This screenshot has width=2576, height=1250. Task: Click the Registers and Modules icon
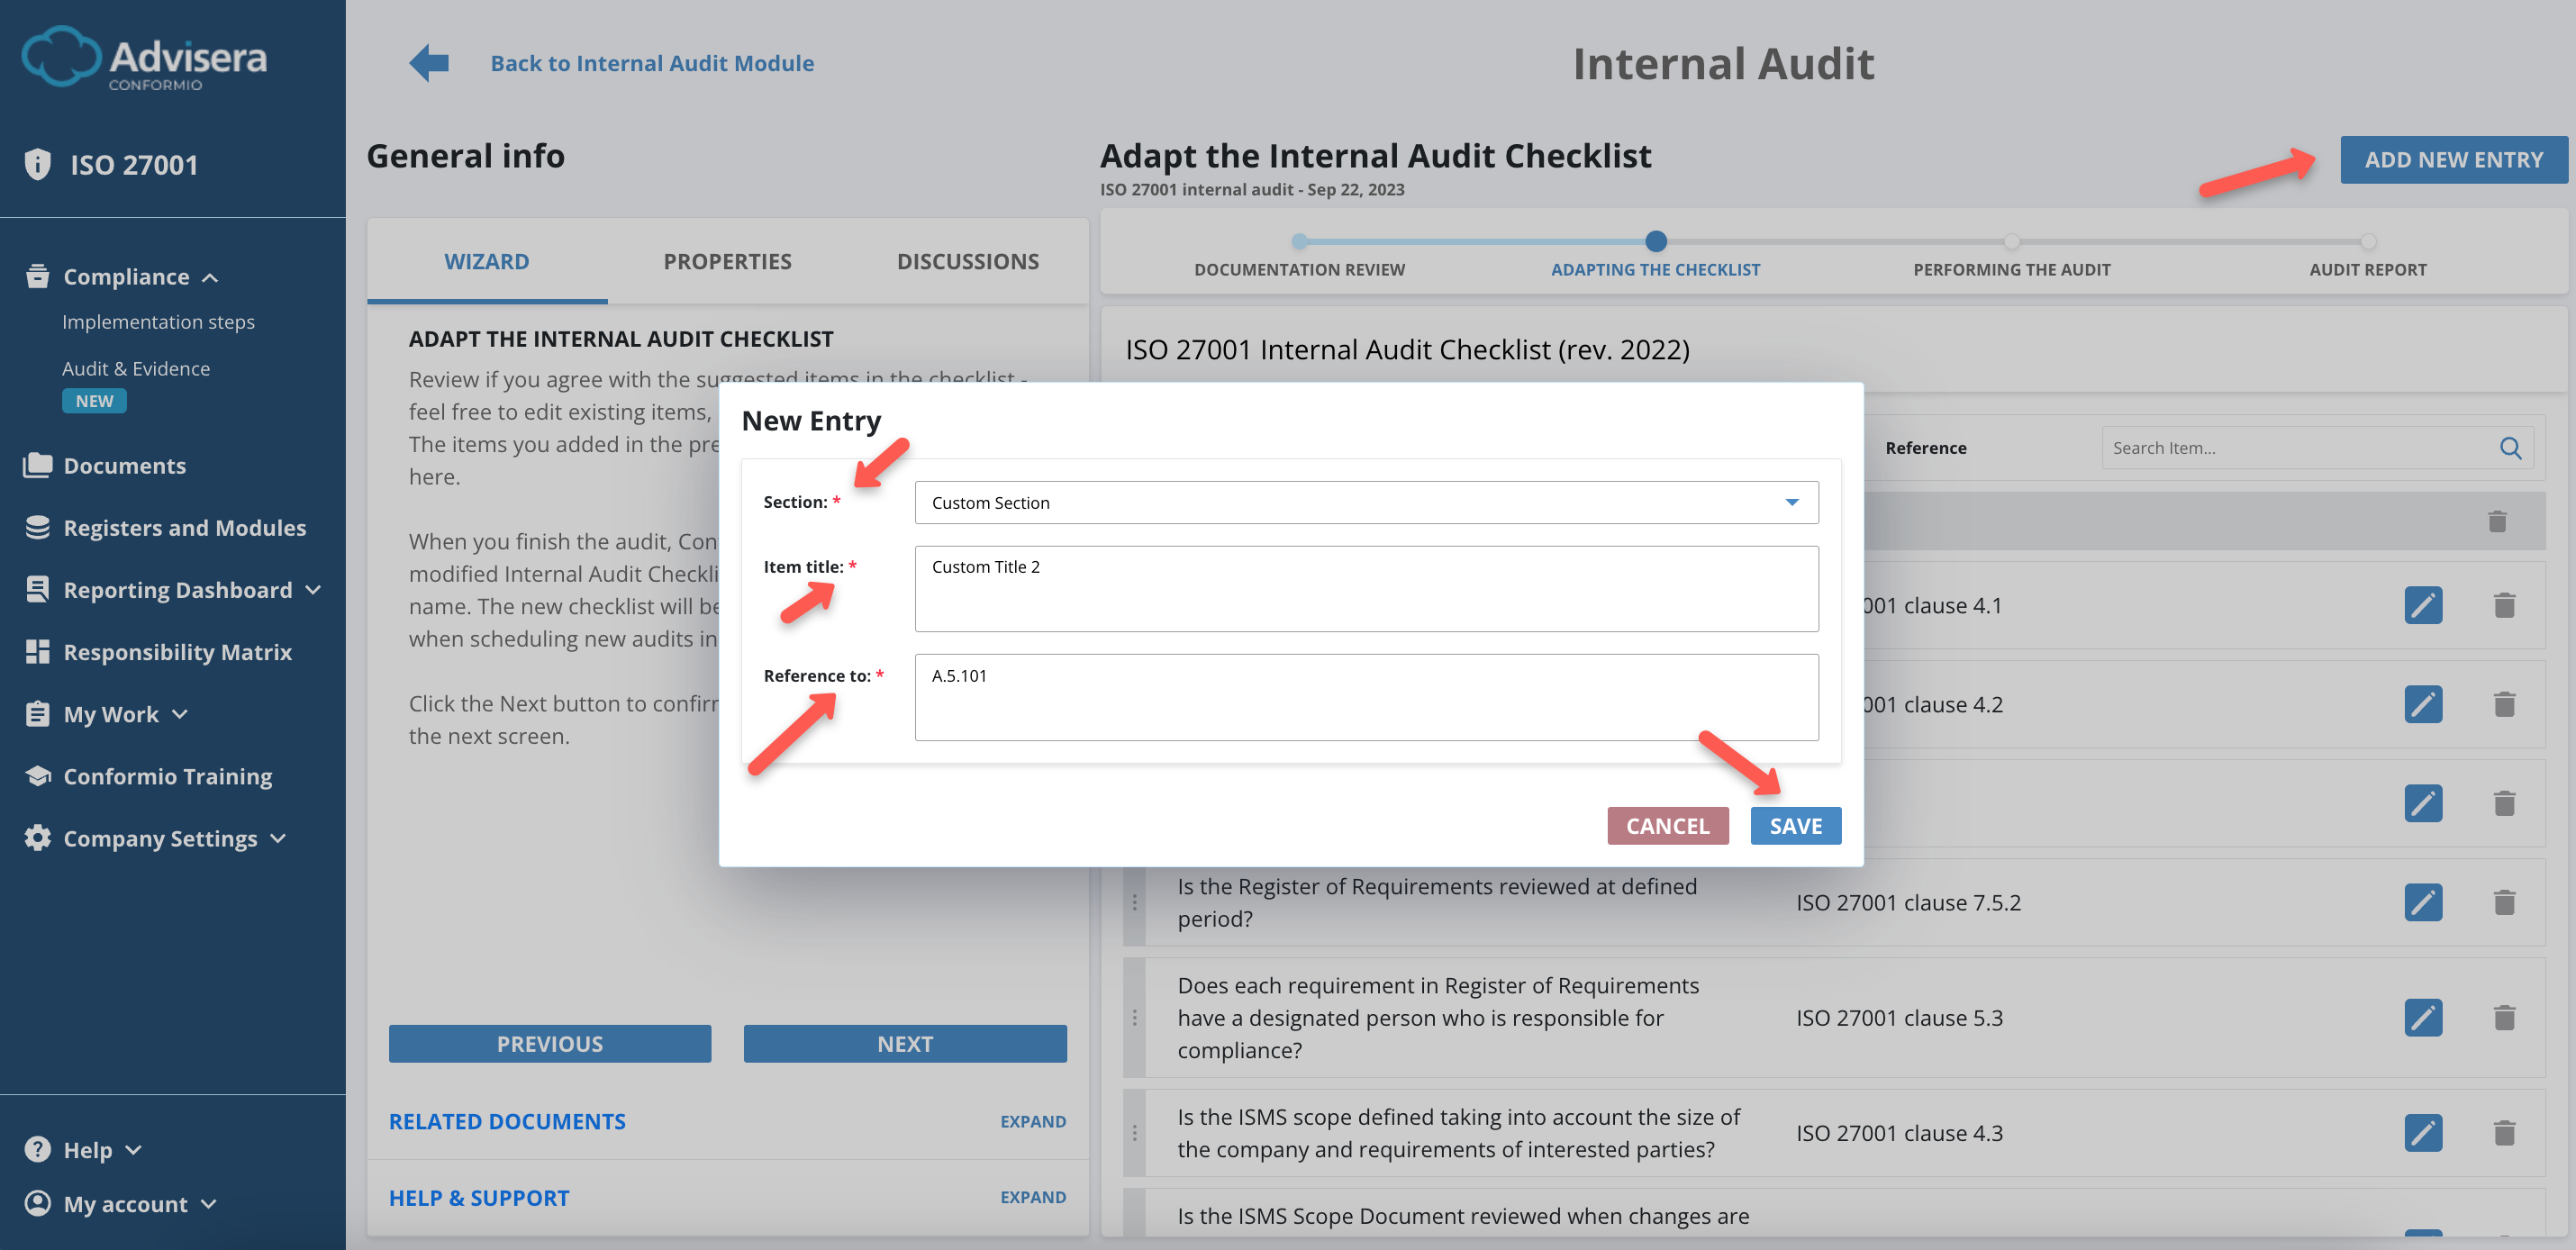[x=37, y=527]
